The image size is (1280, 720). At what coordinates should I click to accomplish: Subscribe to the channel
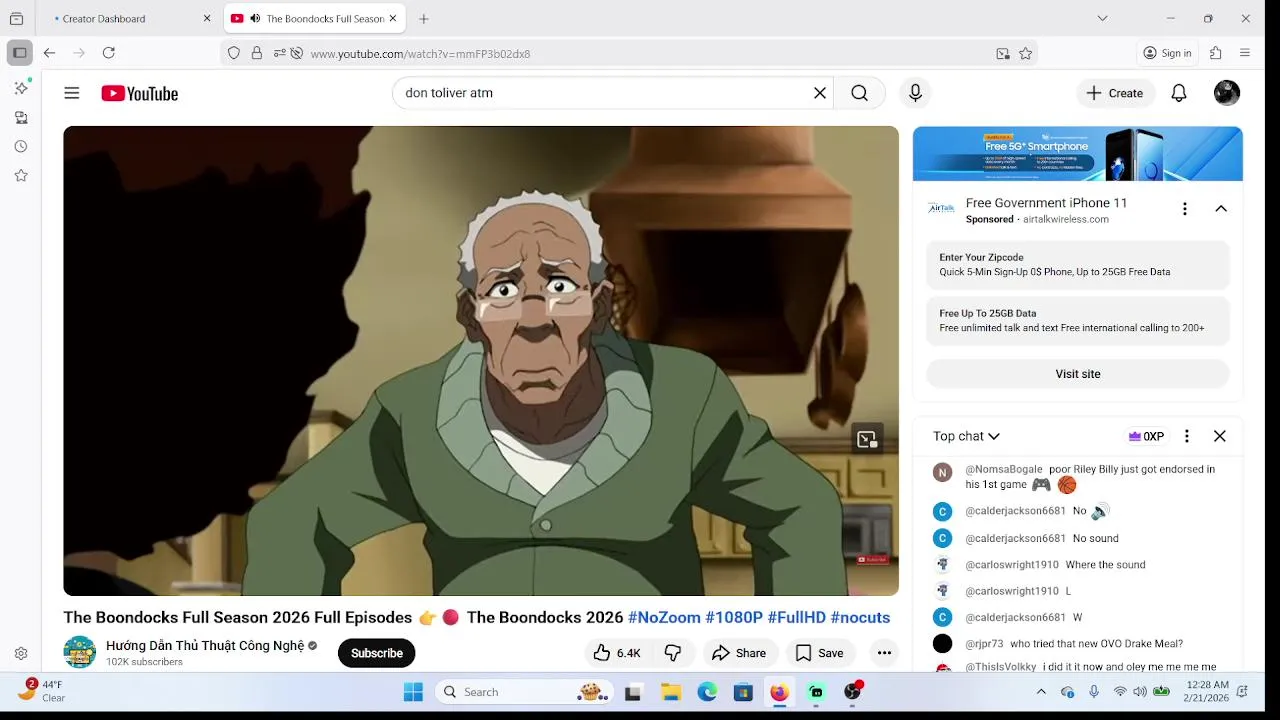point(377,653)
